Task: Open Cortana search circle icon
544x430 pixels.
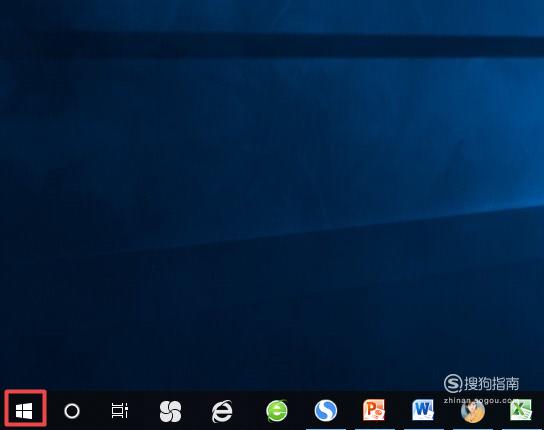Action: pos(72,411)
